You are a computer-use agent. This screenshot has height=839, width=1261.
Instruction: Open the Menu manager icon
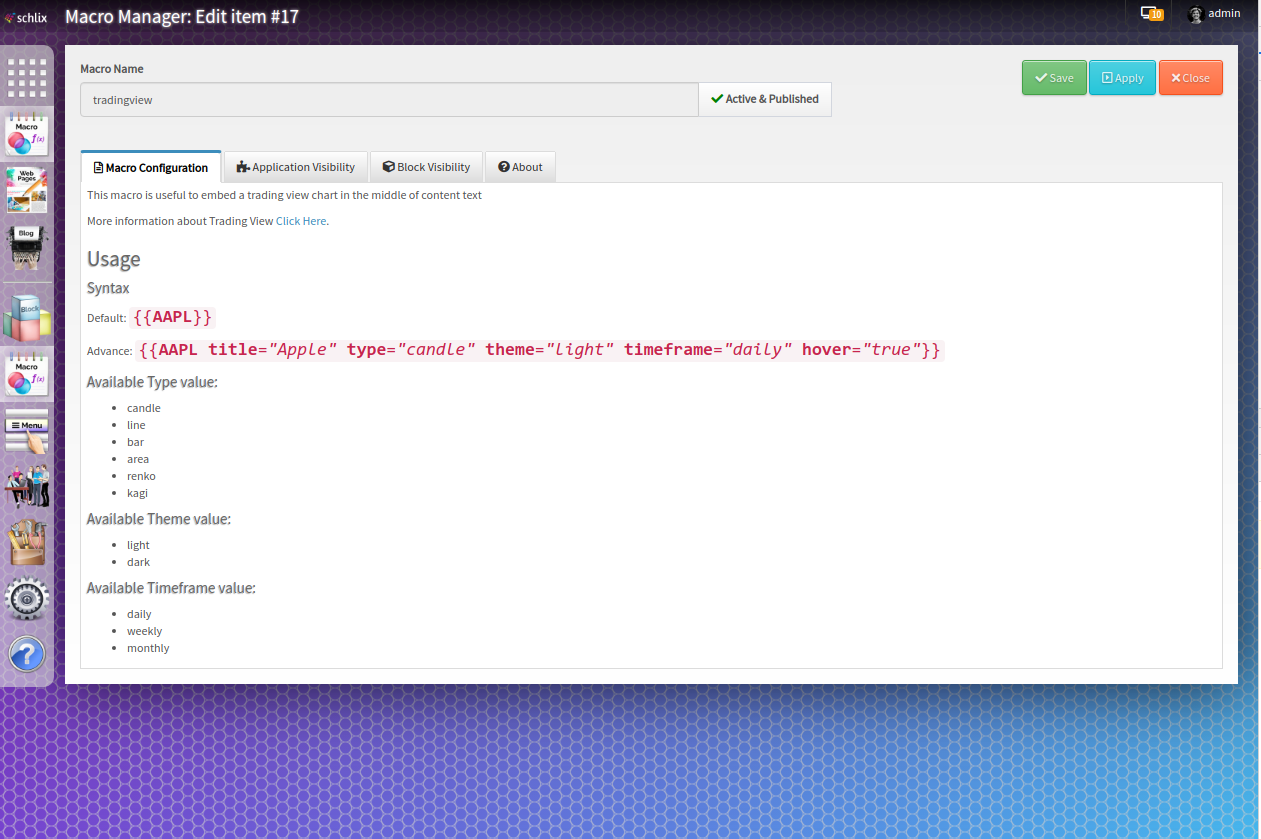click(27, 431)
